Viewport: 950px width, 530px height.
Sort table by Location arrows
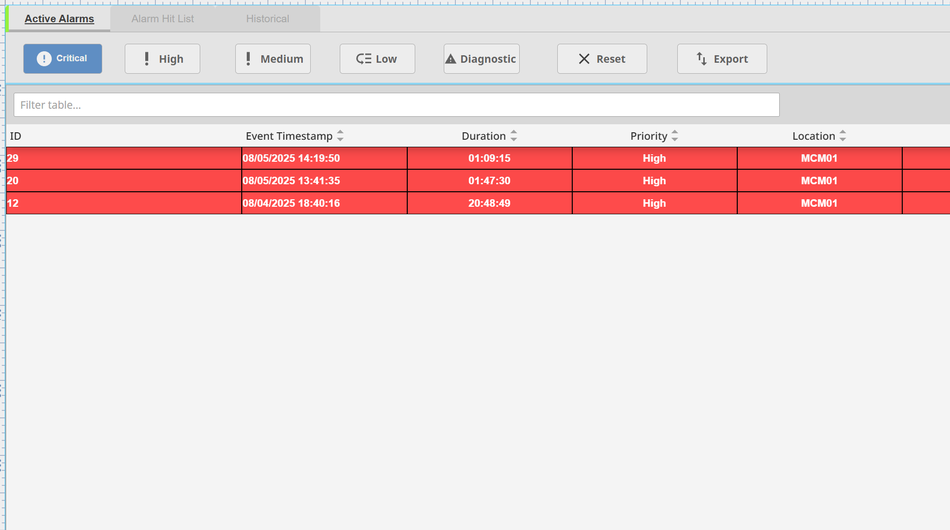pos(843,136)
